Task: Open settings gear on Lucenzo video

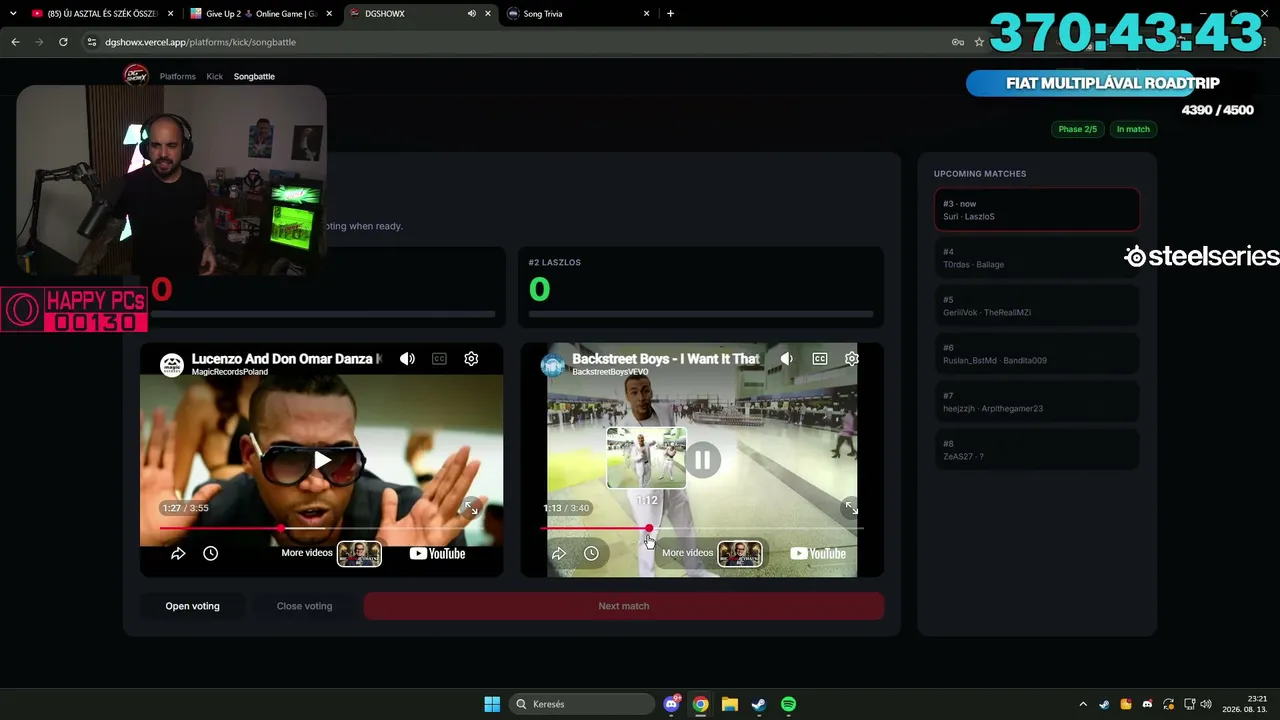Action: (471, 359)
